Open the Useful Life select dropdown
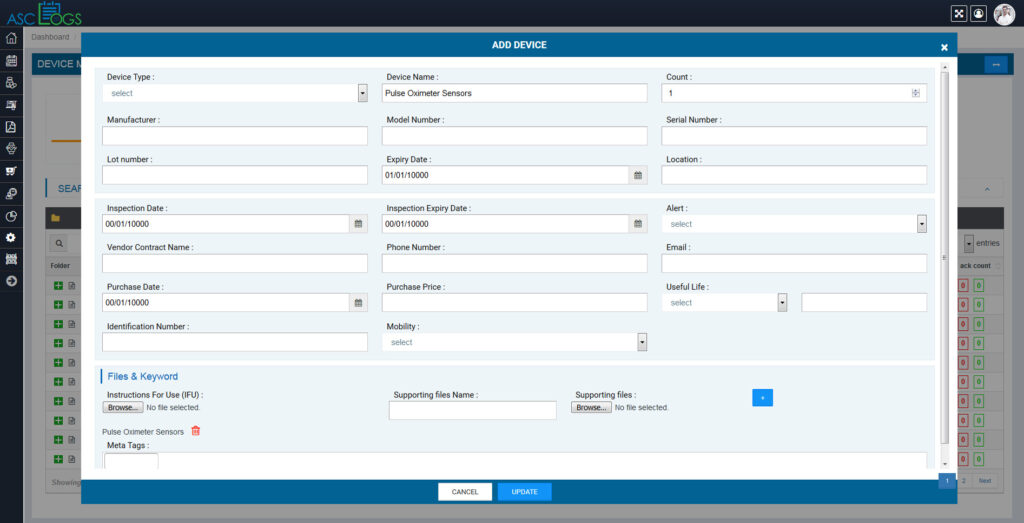1024x523 pixels. (782, 302)
